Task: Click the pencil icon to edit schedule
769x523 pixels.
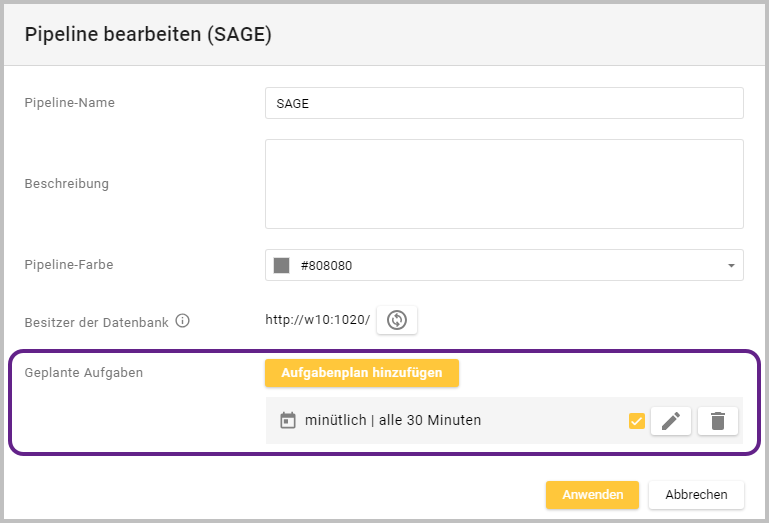Action: 670,421
